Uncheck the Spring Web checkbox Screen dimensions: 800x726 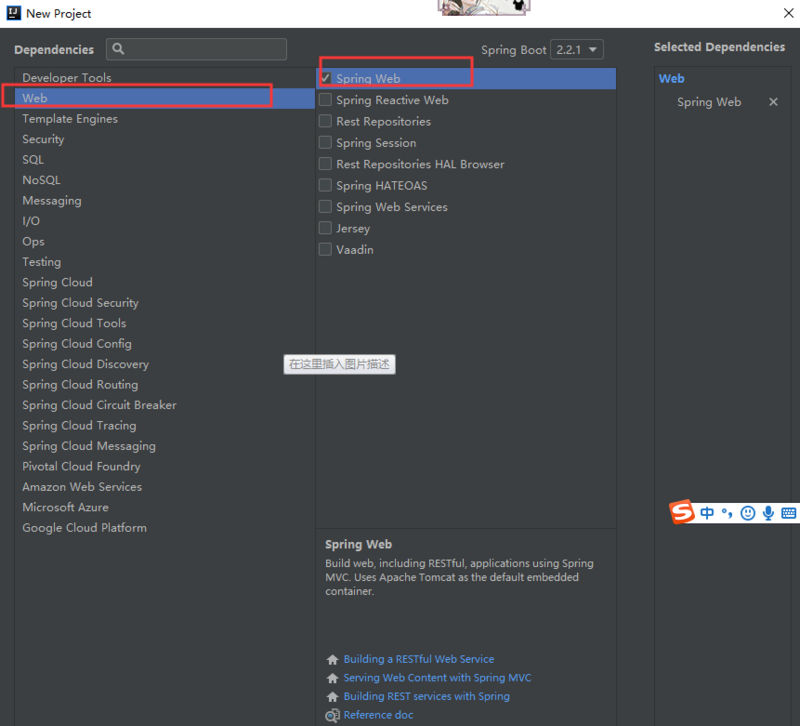point(326,78)
